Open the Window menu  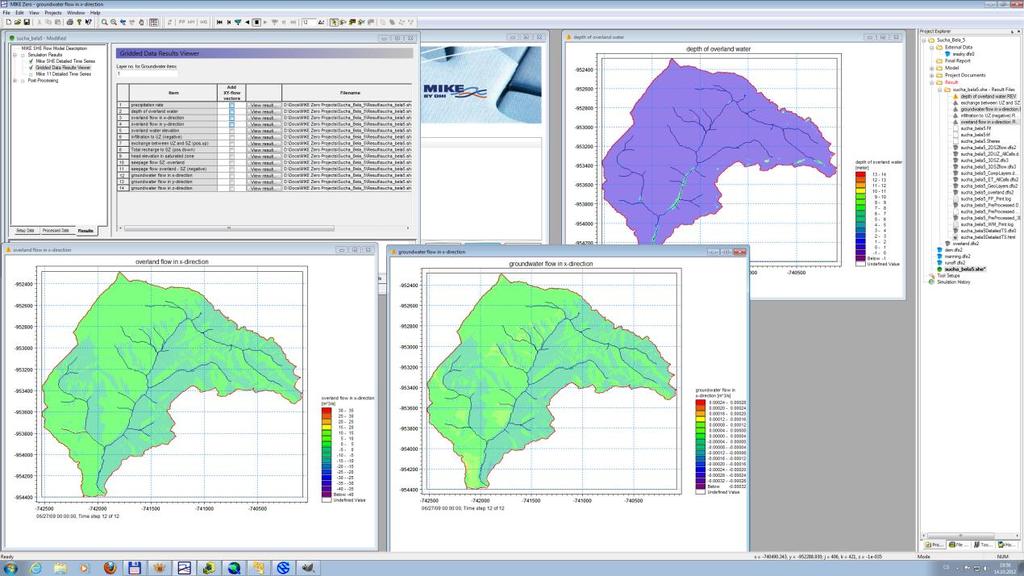(76, 13)
